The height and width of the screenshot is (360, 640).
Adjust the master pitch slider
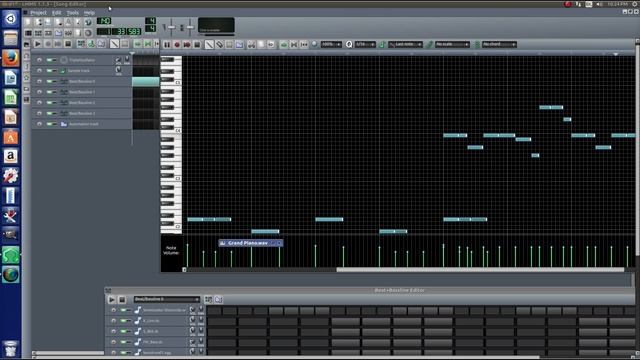190,27
